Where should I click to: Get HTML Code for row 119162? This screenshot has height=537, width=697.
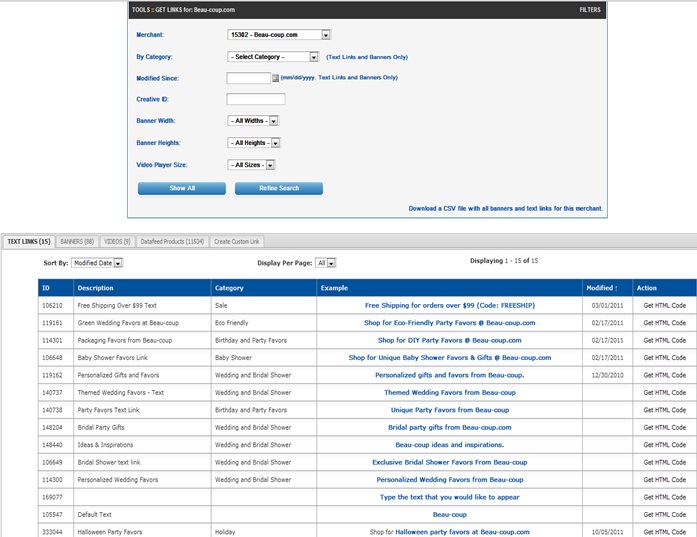click(665, 375)
